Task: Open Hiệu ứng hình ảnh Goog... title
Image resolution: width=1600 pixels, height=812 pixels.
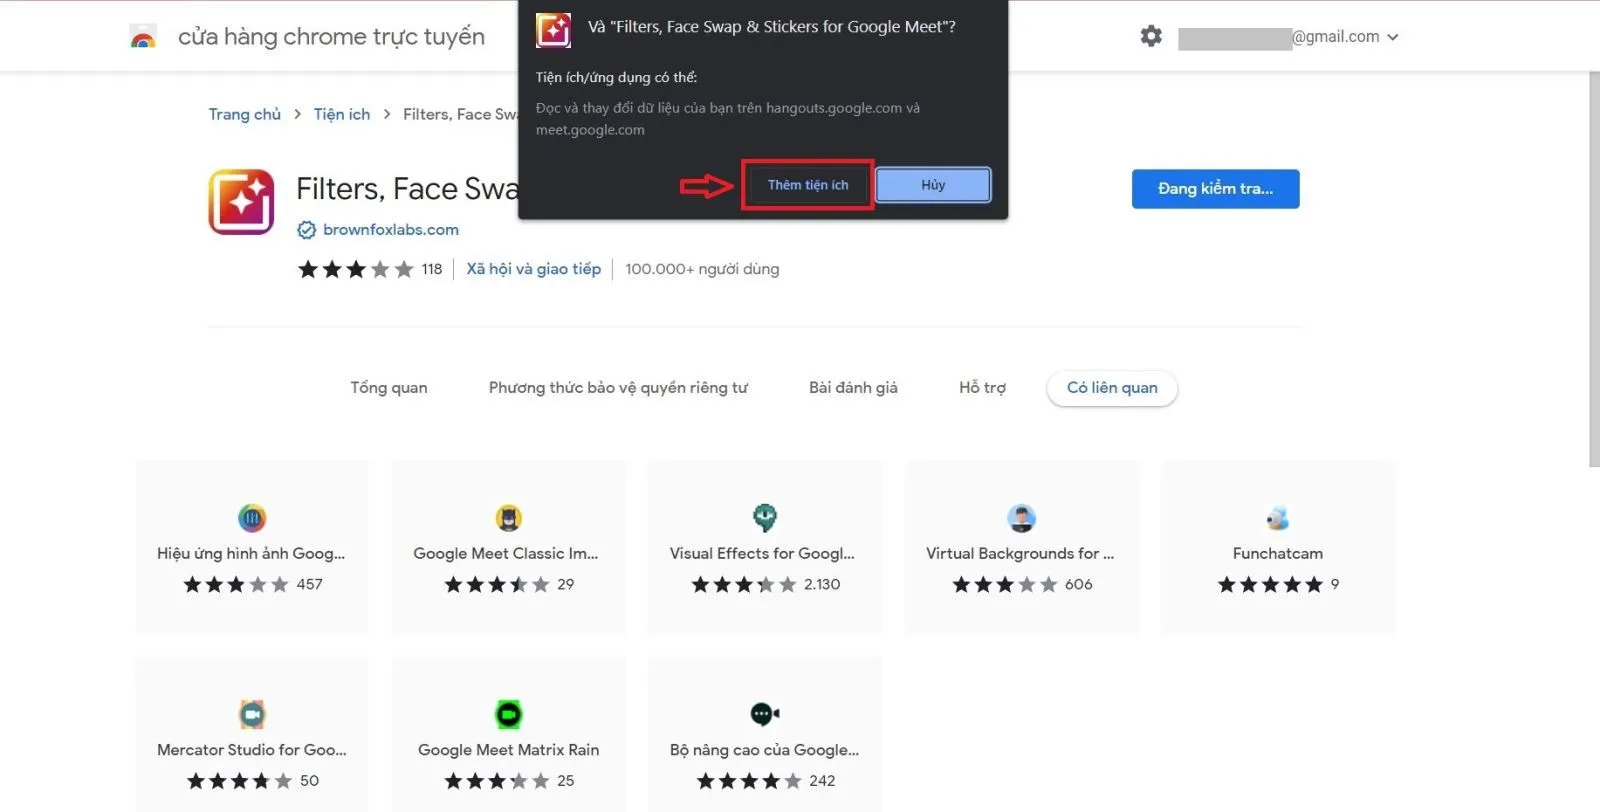Action: point(251,554)
